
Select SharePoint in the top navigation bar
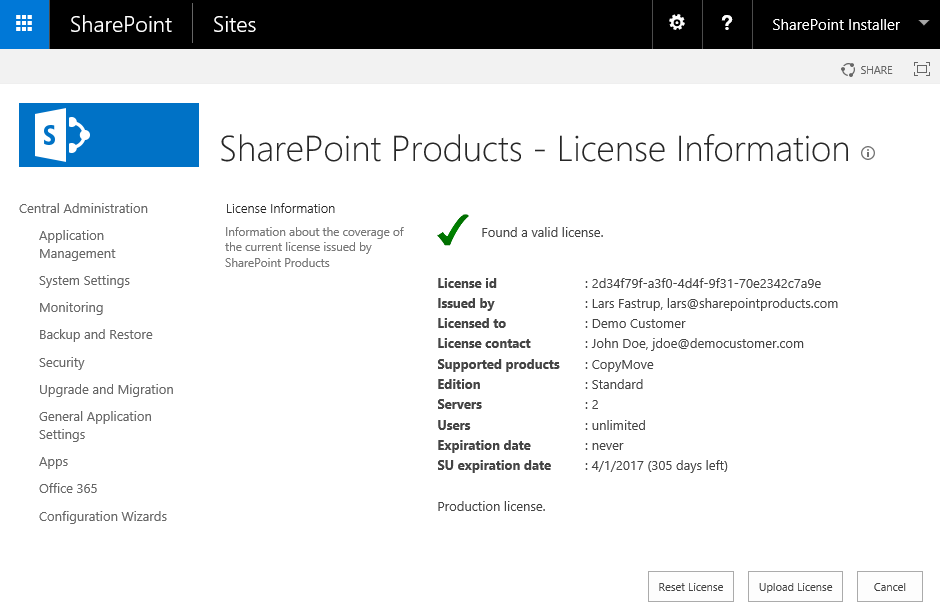(120, 24)
